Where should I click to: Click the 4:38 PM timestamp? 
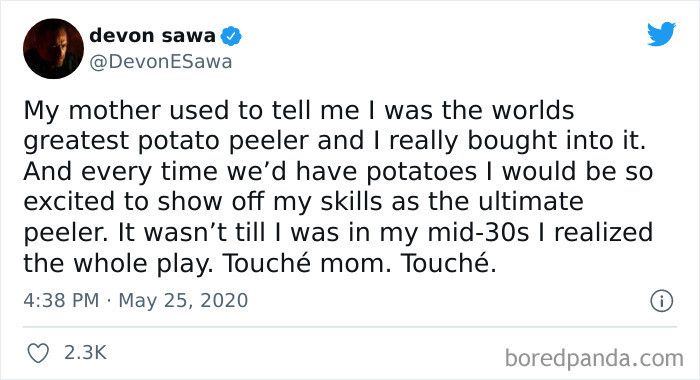[x=61, y=300]
